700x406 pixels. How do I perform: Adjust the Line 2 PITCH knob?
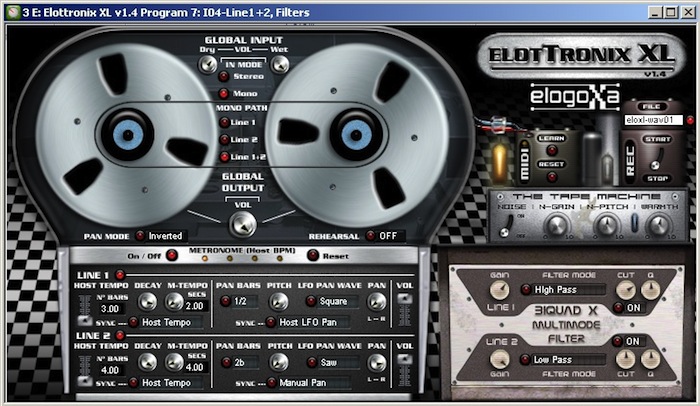pyautogui.click(x=279, y=362)
